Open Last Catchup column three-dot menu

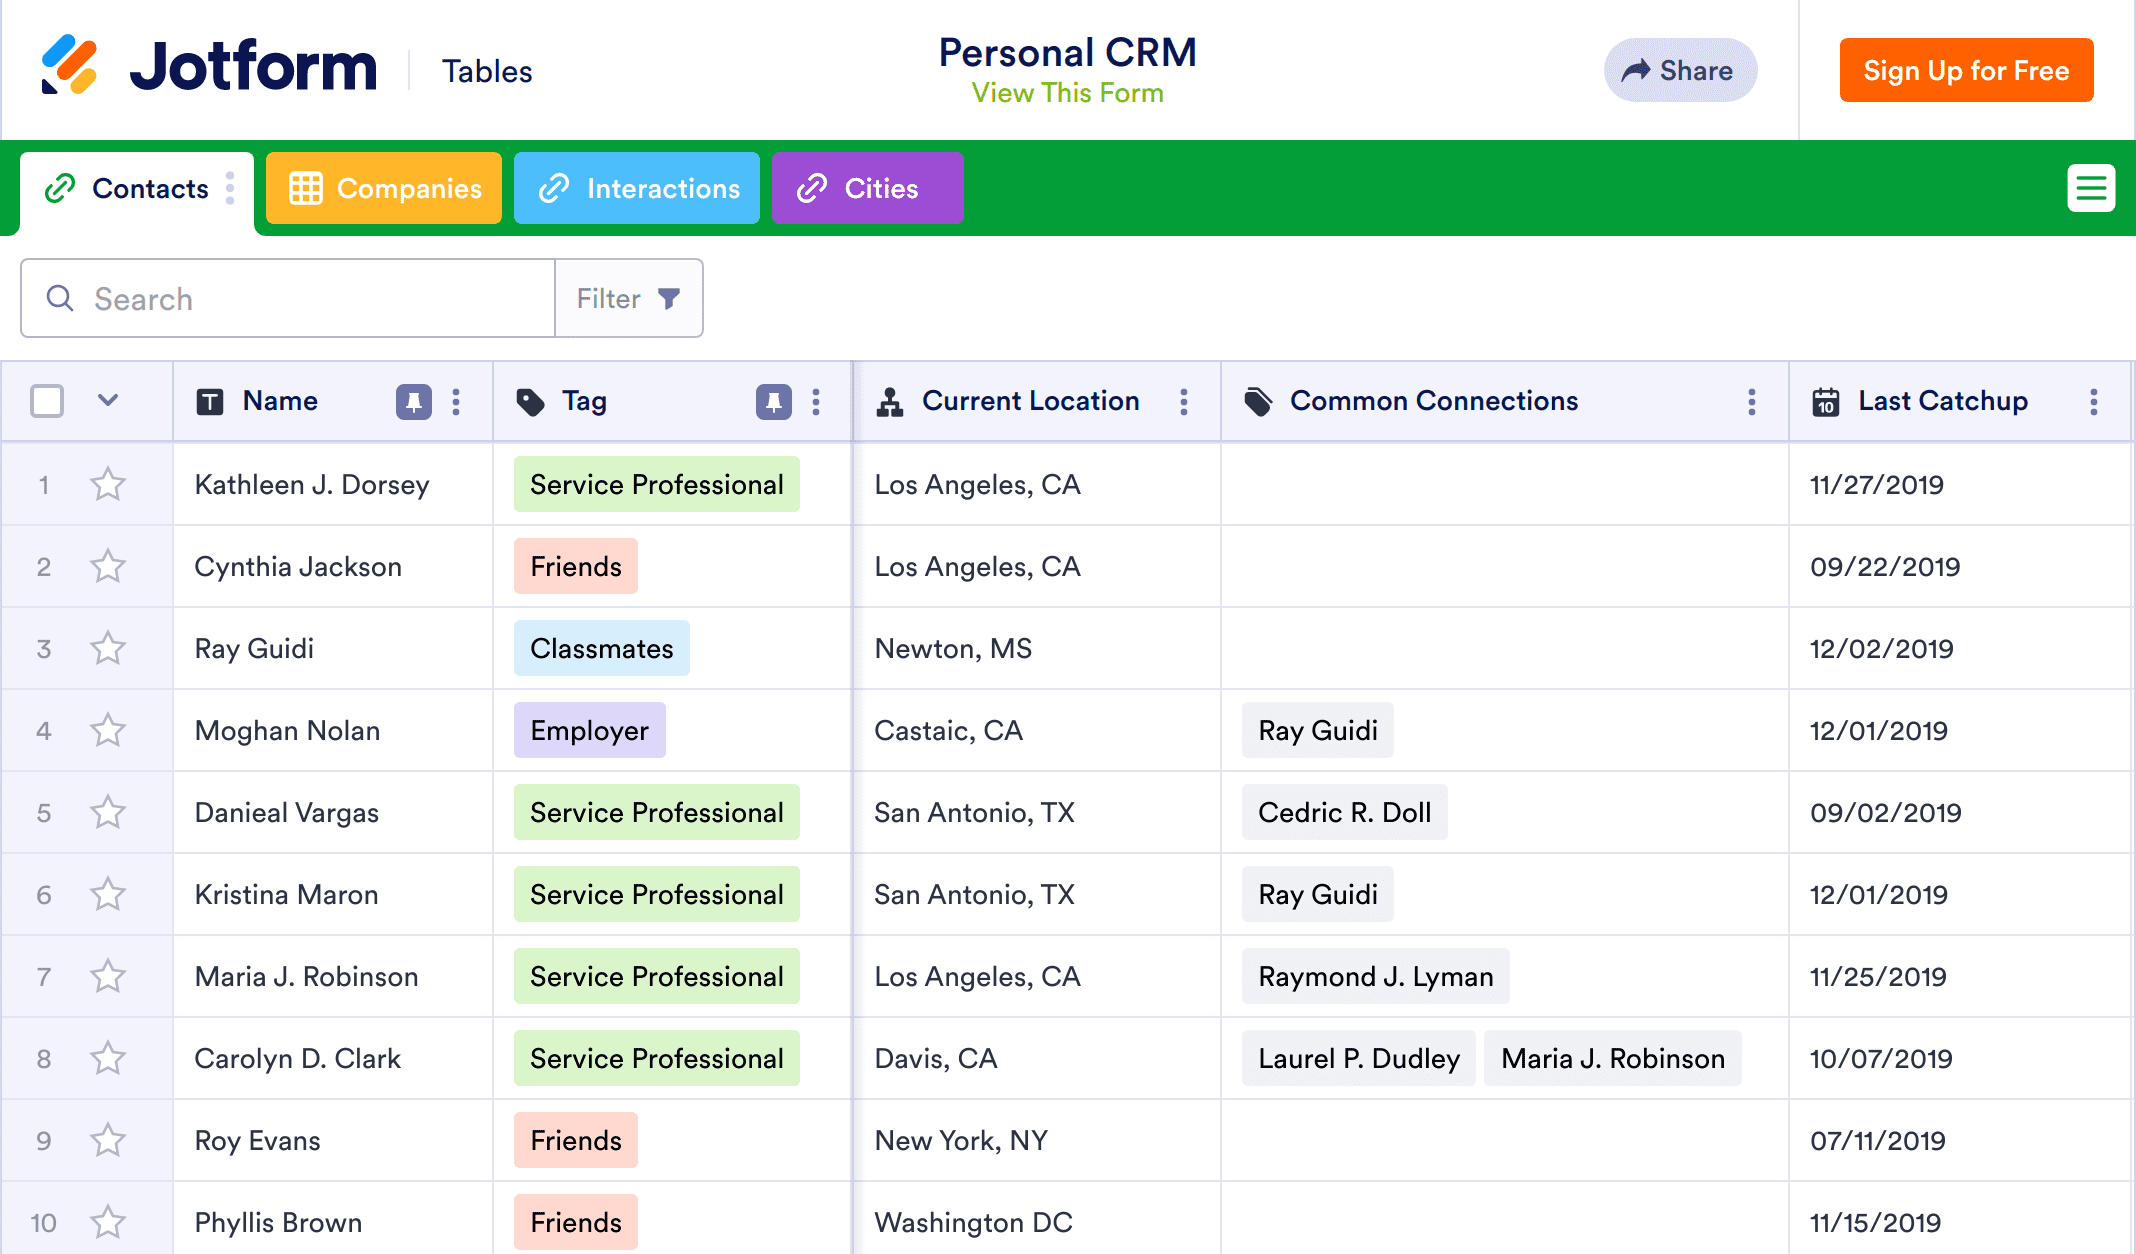click(x=2093, y=402)
